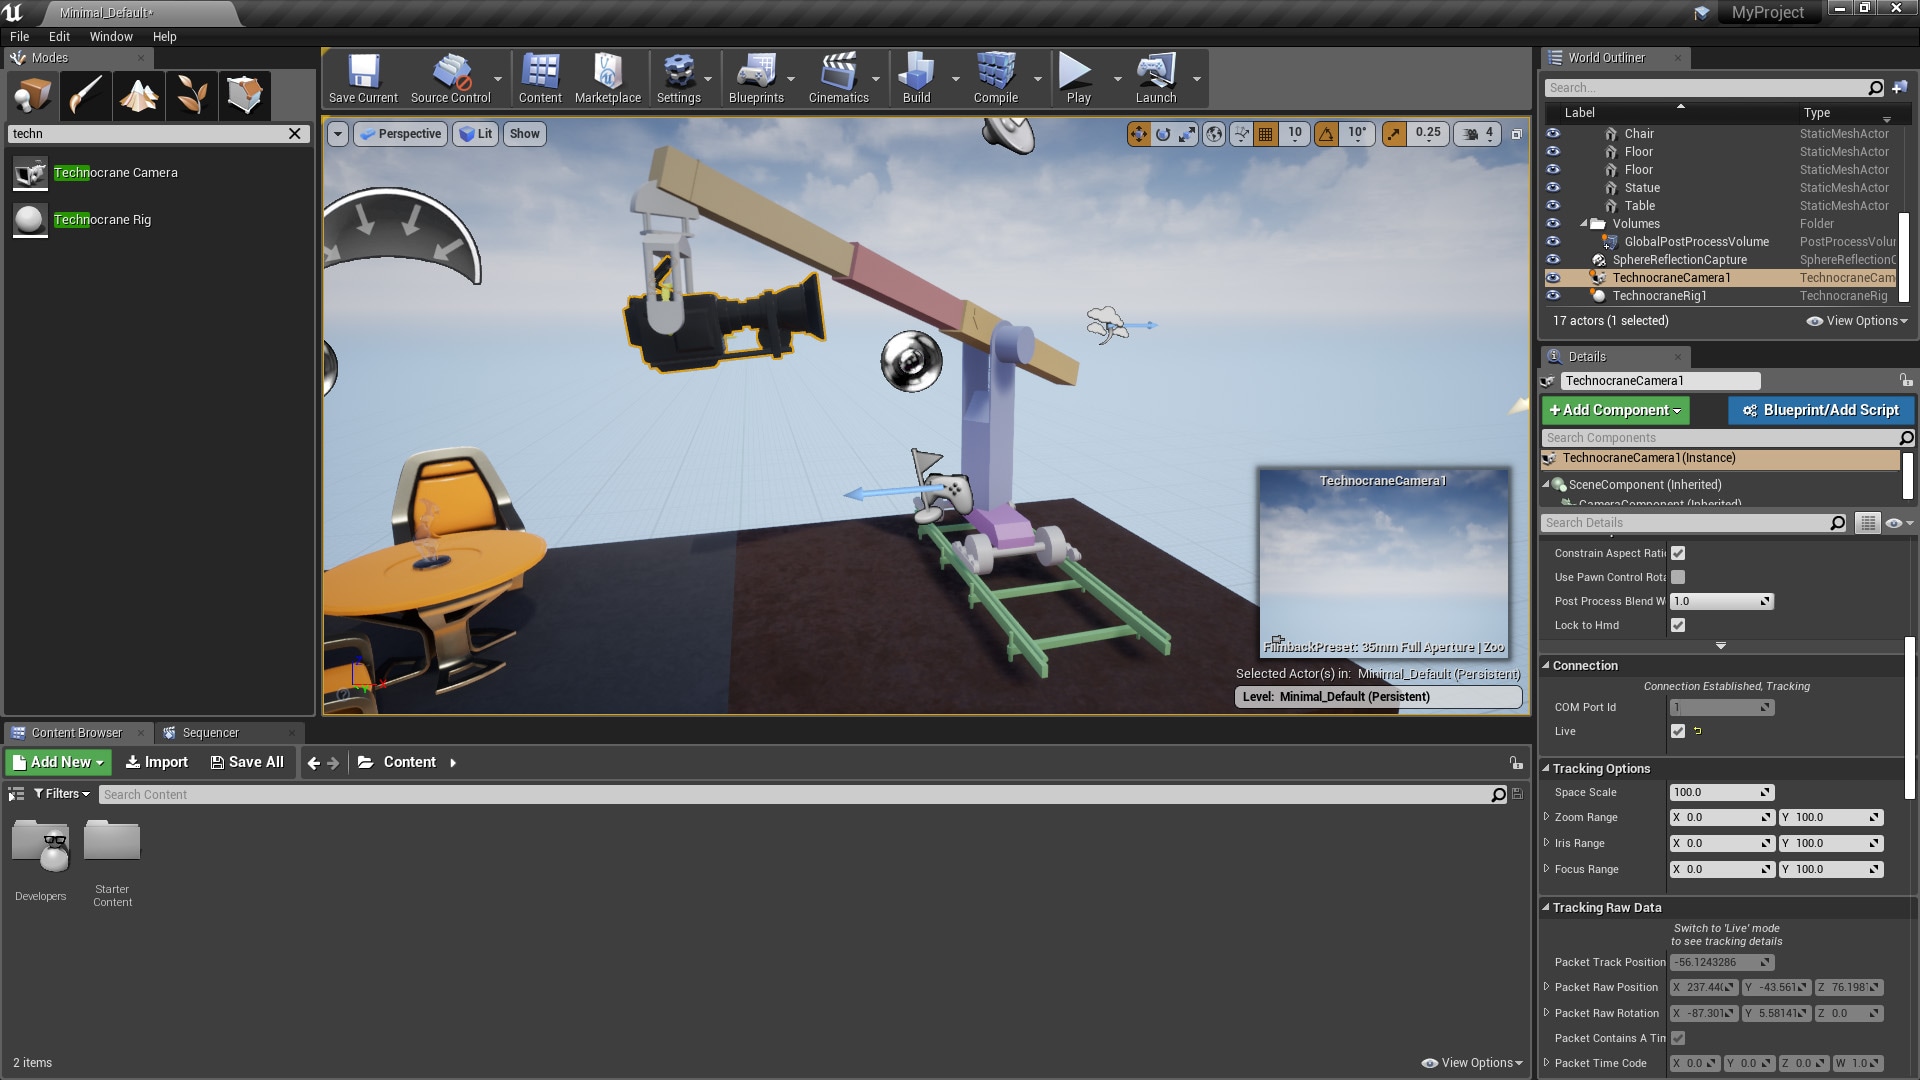Viewport: 1920px width, 1080px height.
Task: Select the Geometry Editing mode icon
Action: click(x=245, y=95)
